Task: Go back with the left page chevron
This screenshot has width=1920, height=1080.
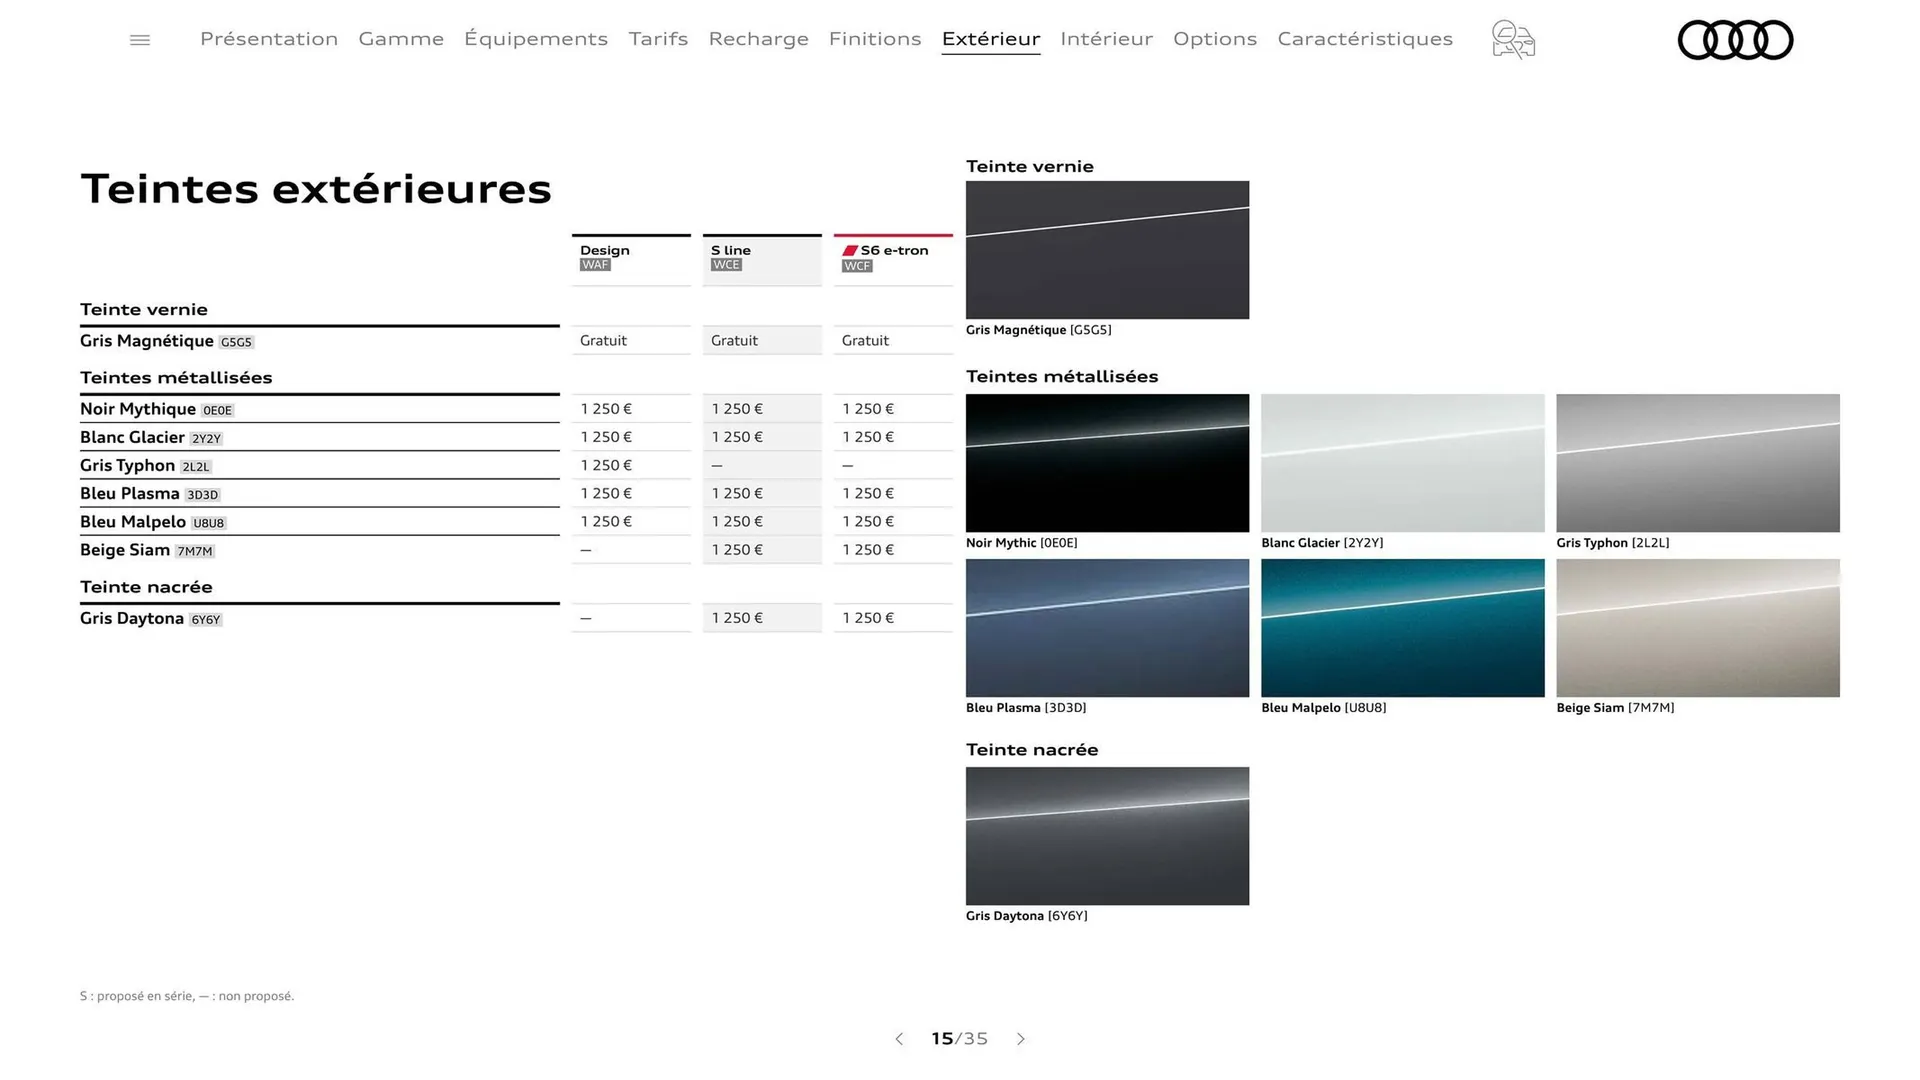Action: point(899,1039)
